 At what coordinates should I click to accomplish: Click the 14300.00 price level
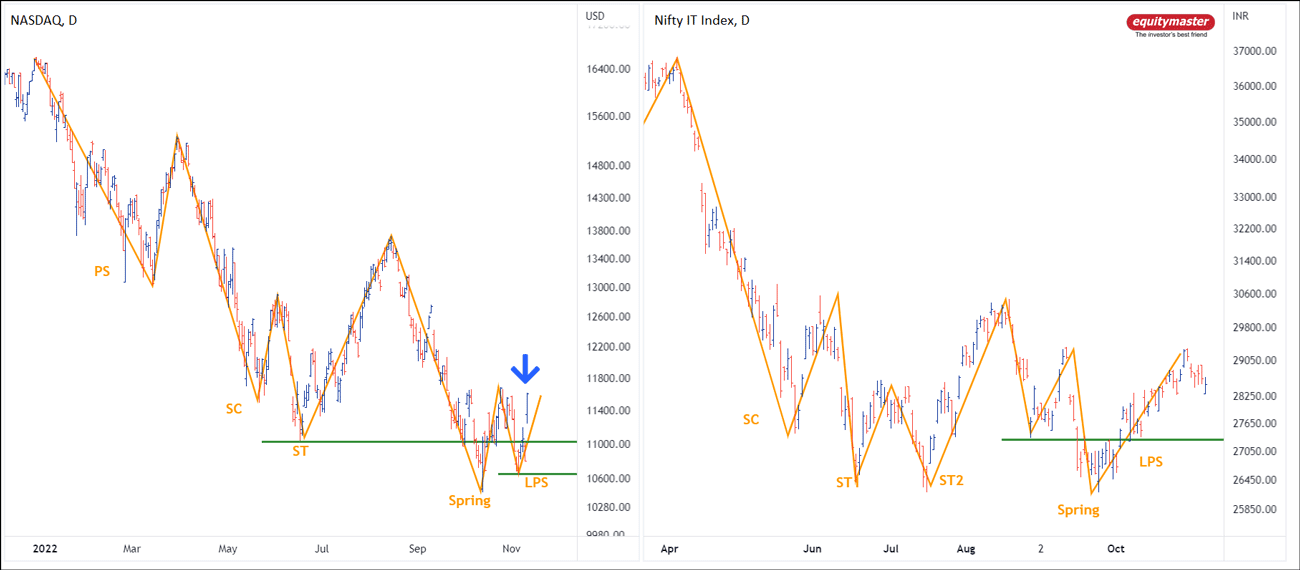[608, 199]
